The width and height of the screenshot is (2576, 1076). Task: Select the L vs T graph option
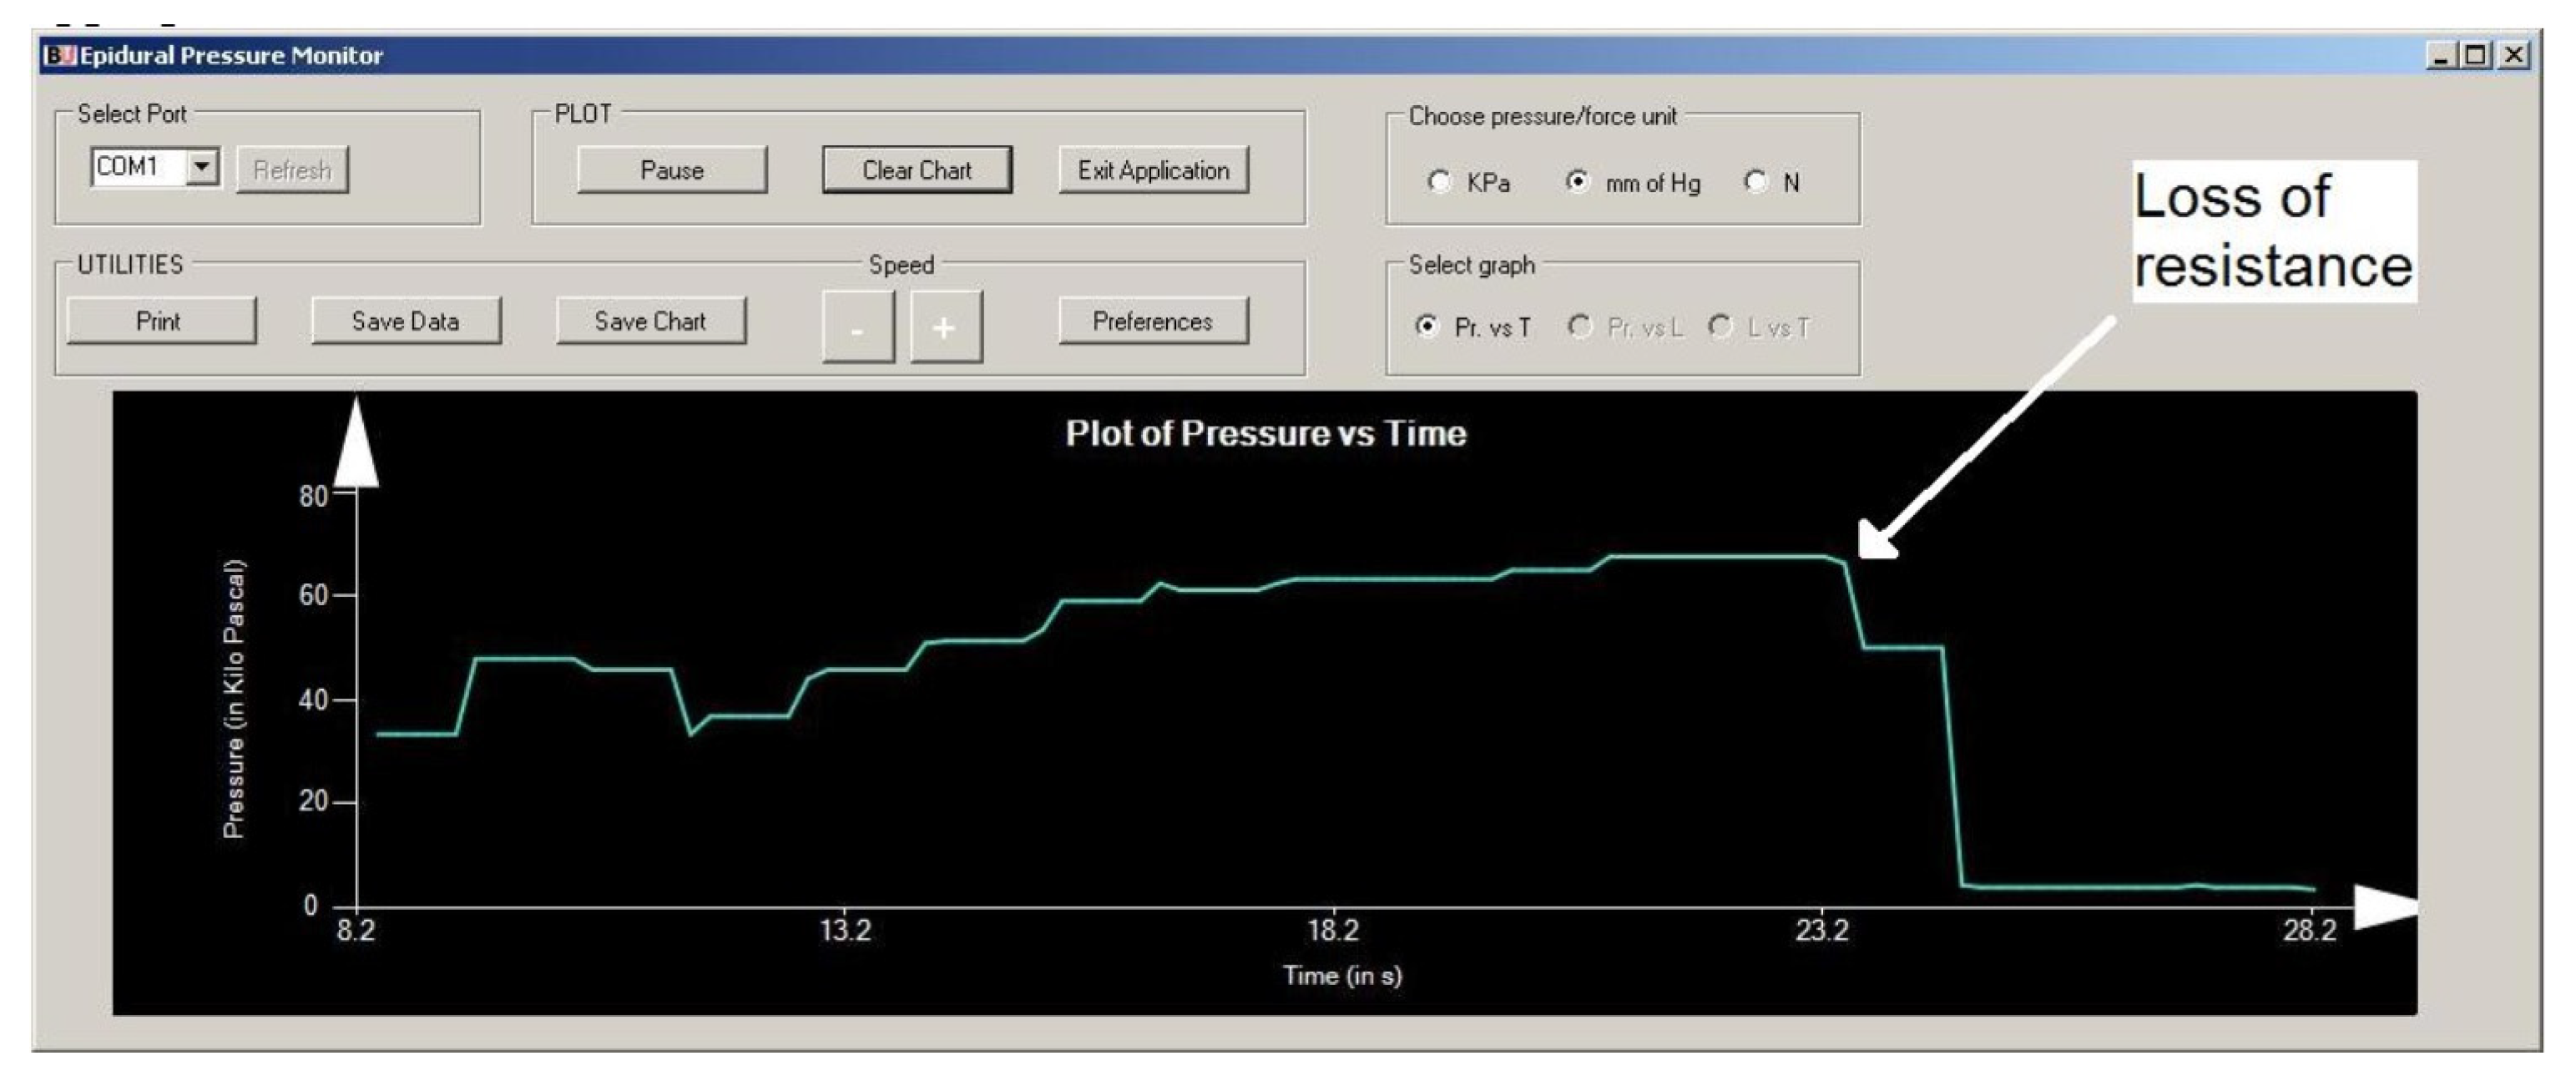tap(1720, 326)
